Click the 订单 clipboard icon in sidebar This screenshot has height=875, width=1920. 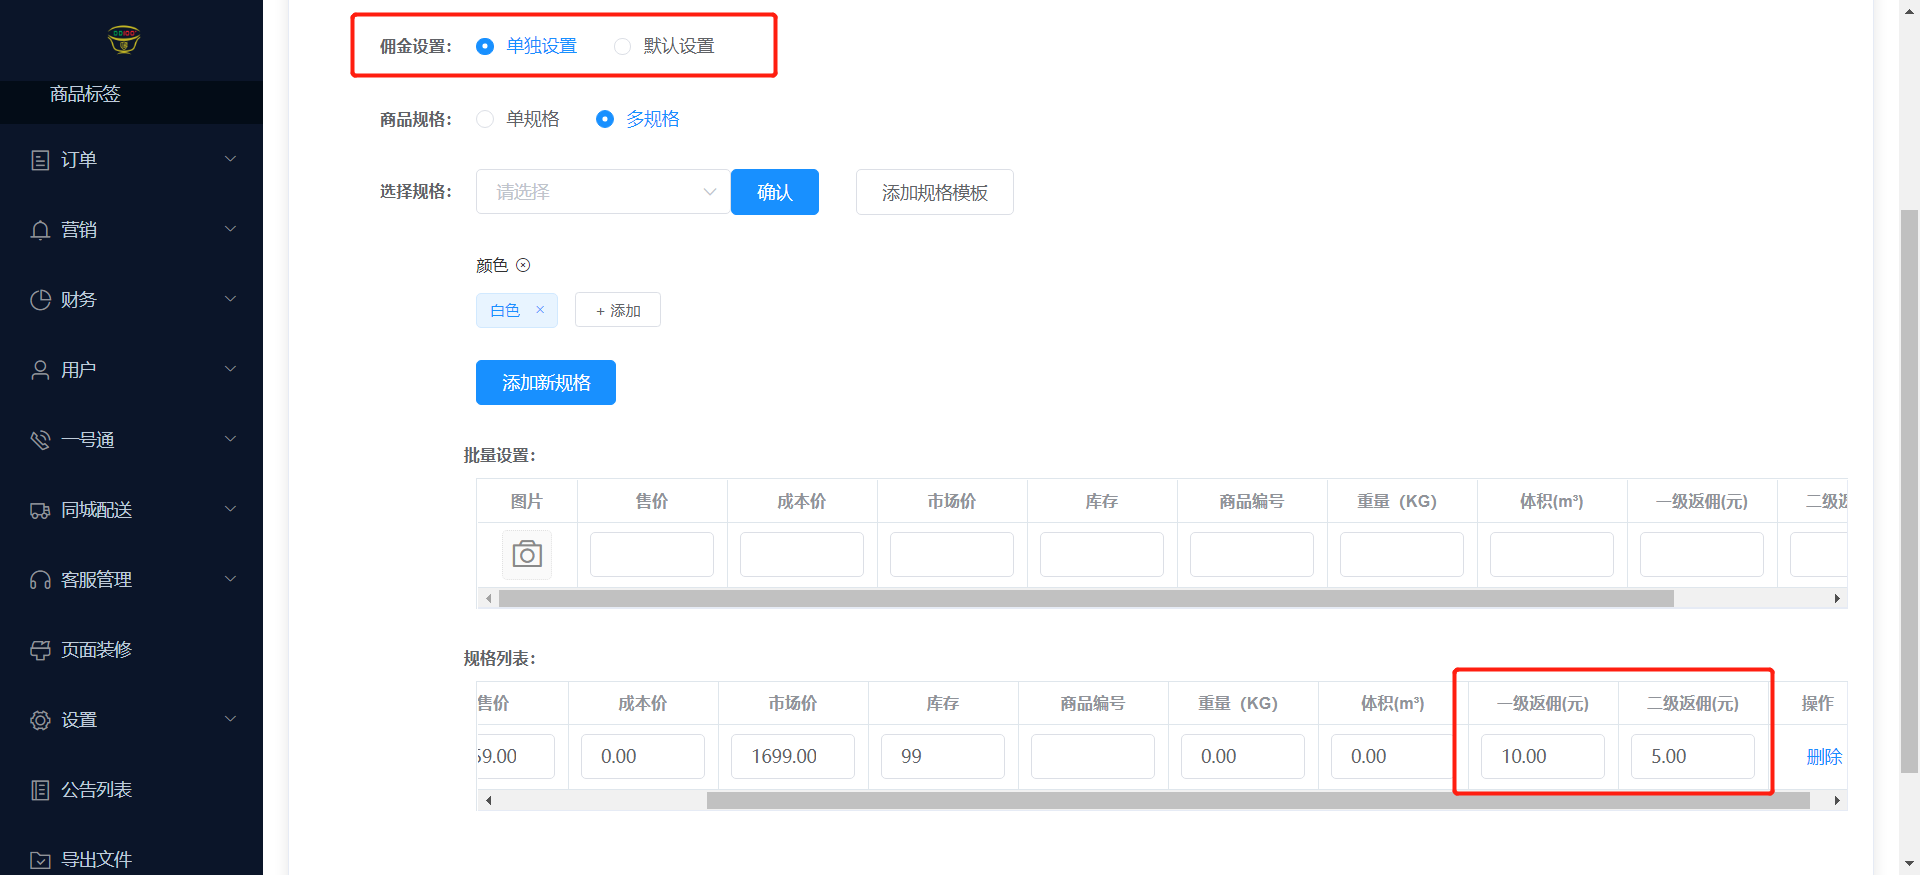click(x=40, y=160)
